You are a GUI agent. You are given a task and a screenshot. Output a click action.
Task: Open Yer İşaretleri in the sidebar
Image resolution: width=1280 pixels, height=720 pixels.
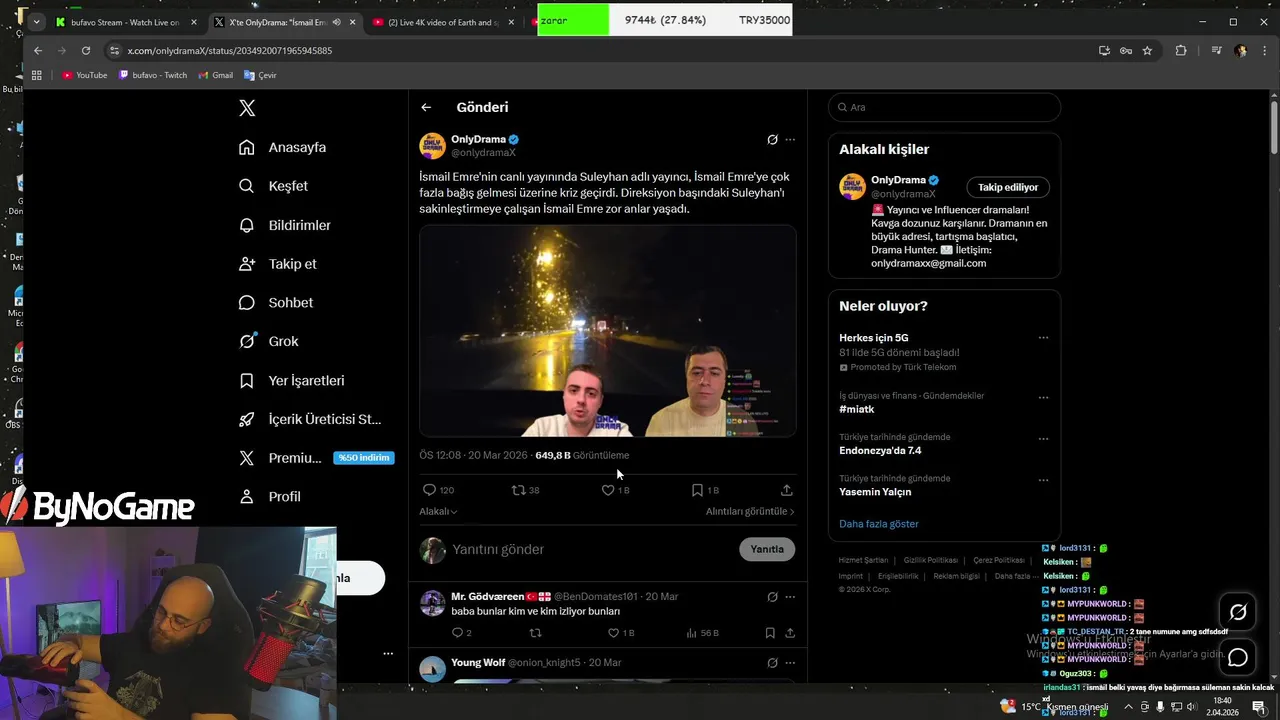(292, 380)
